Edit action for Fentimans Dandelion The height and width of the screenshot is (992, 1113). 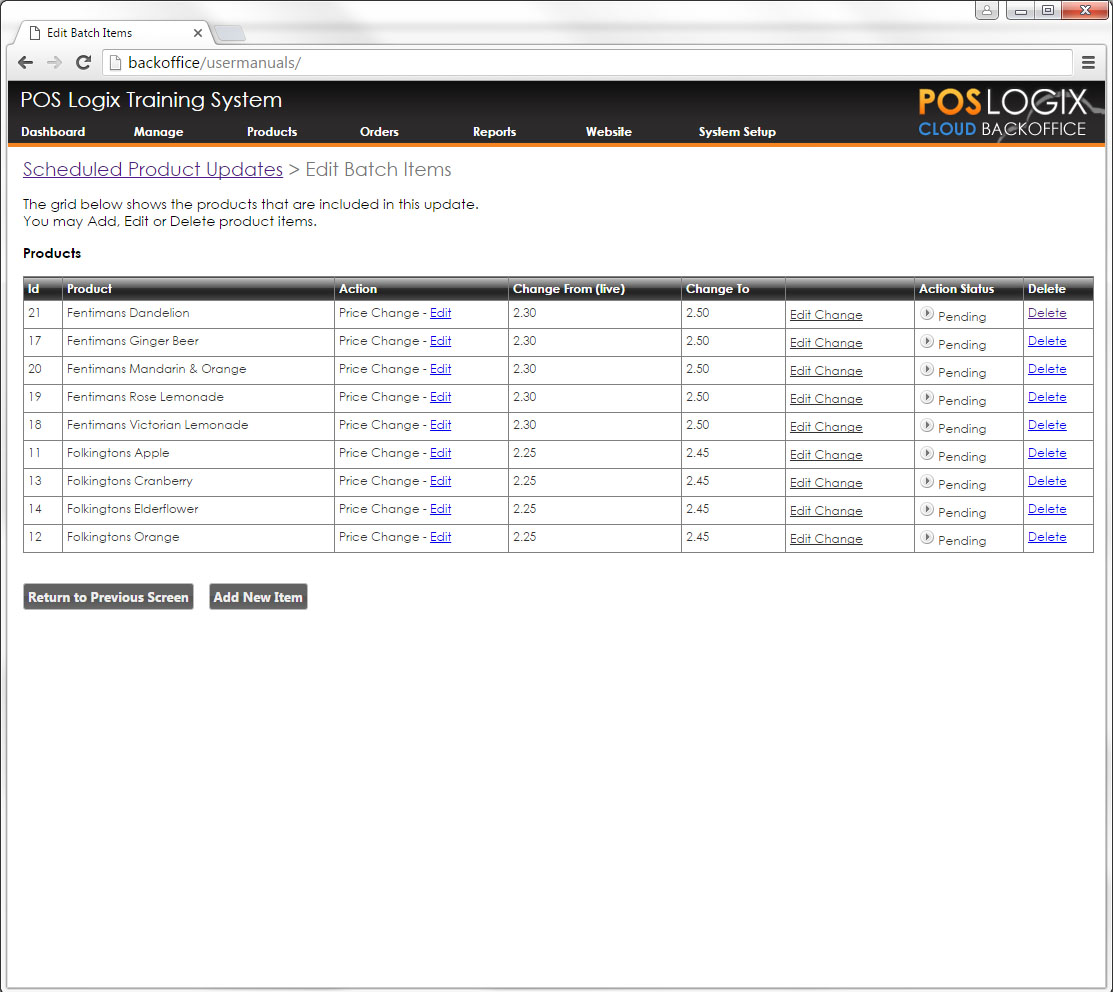point(440,313)
